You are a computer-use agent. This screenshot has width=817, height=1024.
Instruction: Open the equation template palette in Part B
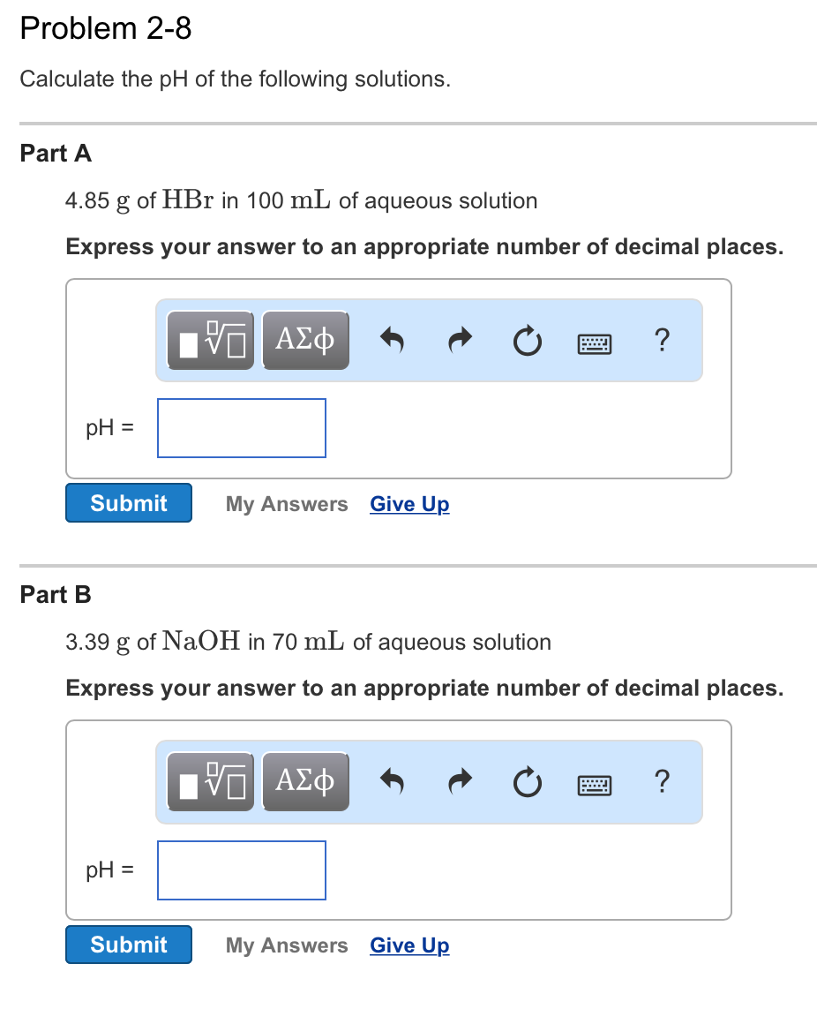point(209,782)
